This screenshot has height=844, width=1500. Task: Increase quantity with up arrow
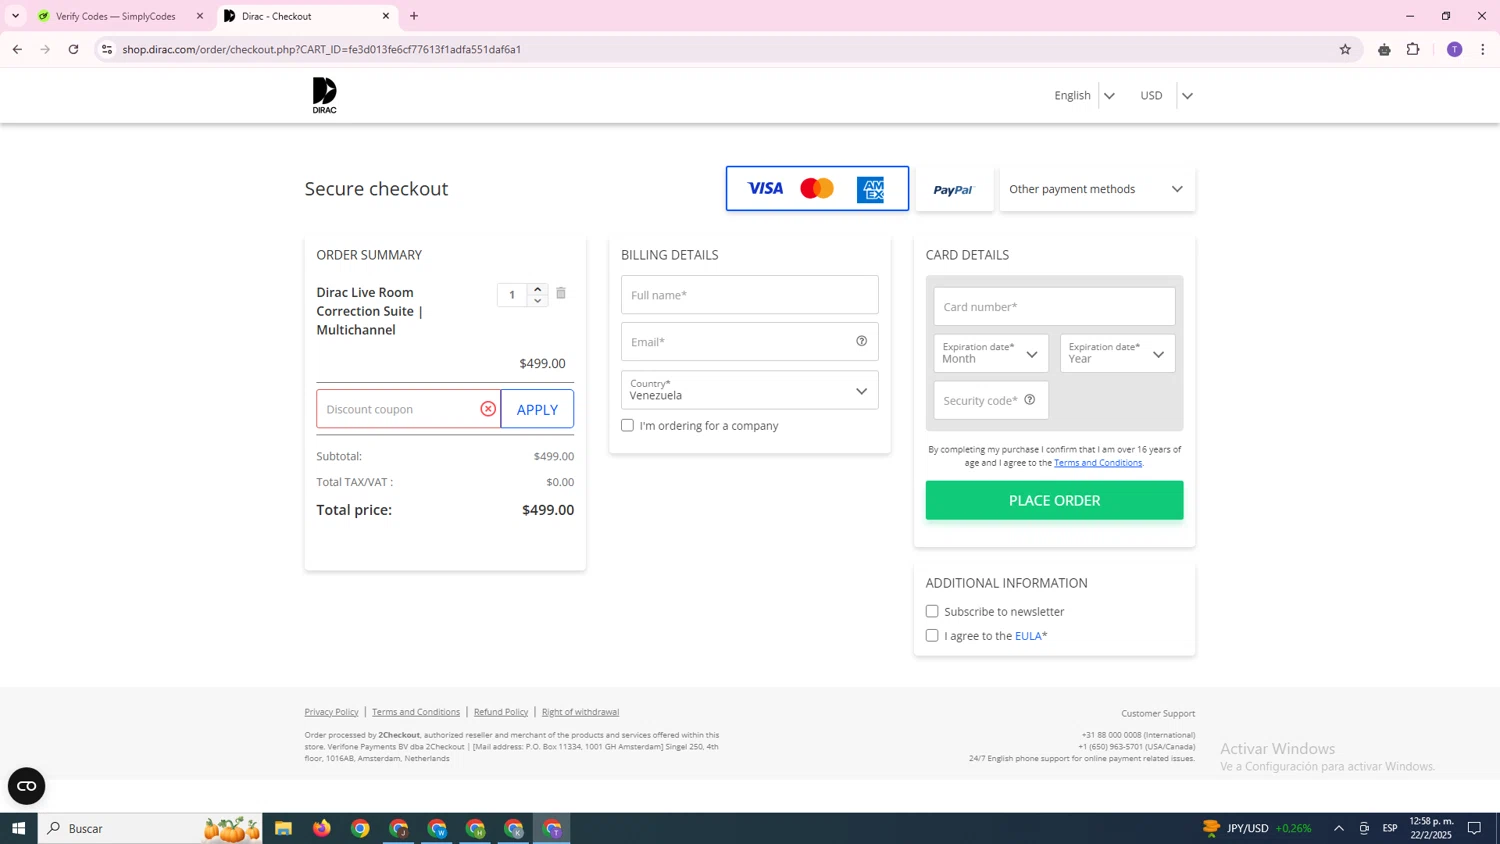pyautogui.click(x=538, y=289)
